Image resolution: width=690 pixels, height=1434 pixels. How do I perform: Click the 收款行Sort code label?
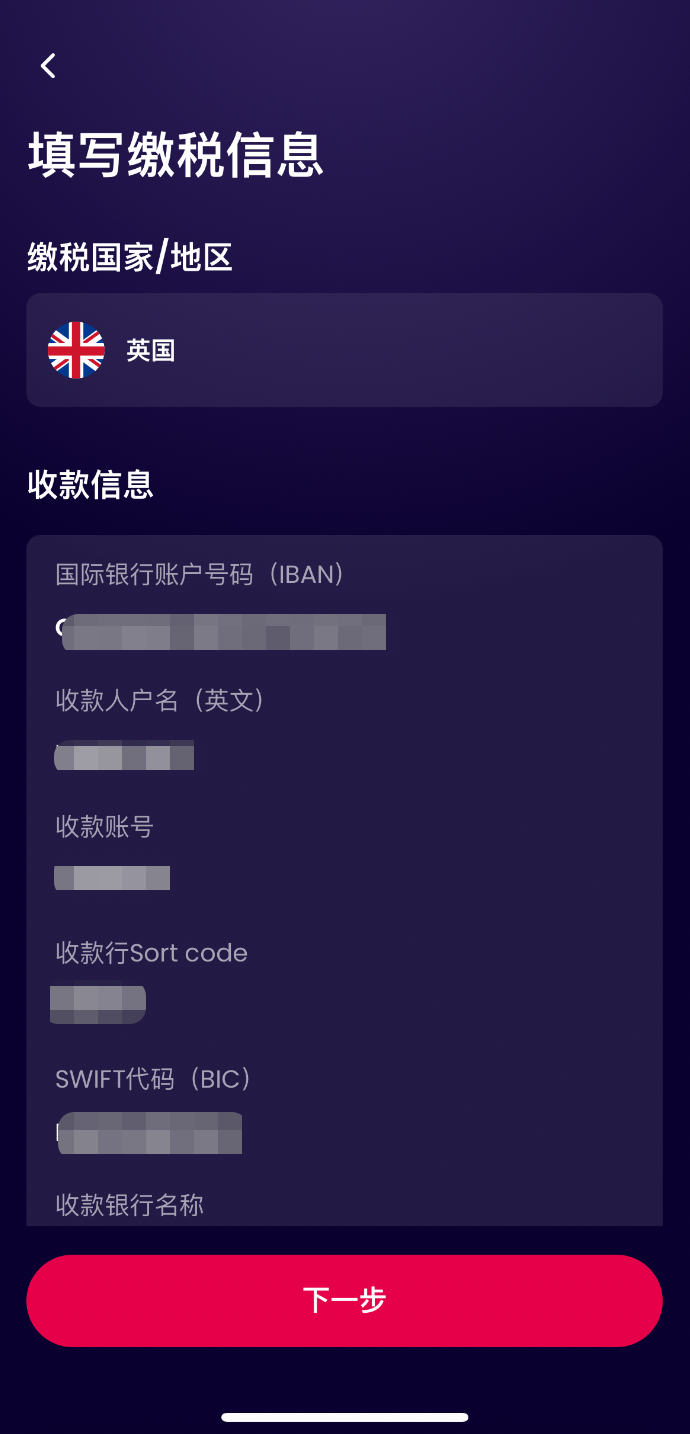tap(151, 953)
